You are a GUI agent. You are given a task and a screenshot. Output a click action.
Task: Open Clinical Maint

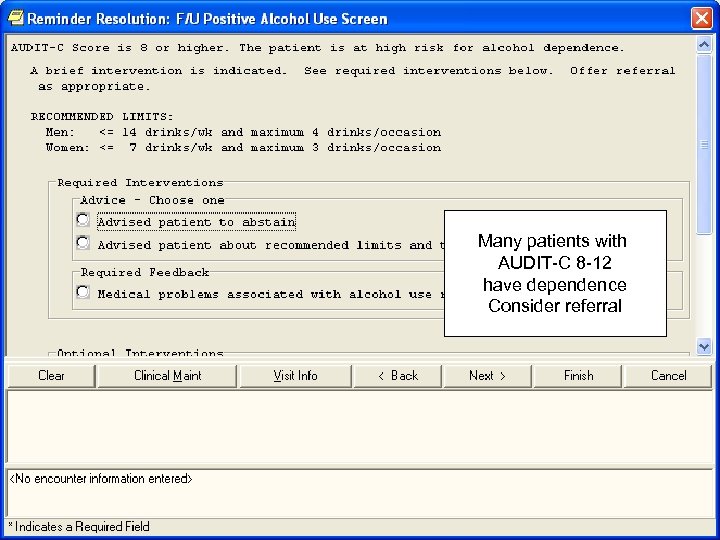[167, 376]
